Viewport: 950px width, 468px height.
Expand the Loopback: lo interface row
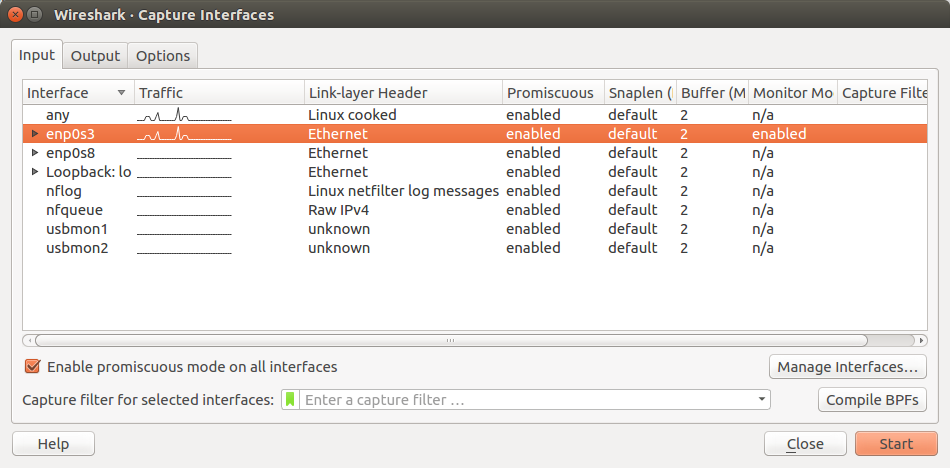point(35,172)
